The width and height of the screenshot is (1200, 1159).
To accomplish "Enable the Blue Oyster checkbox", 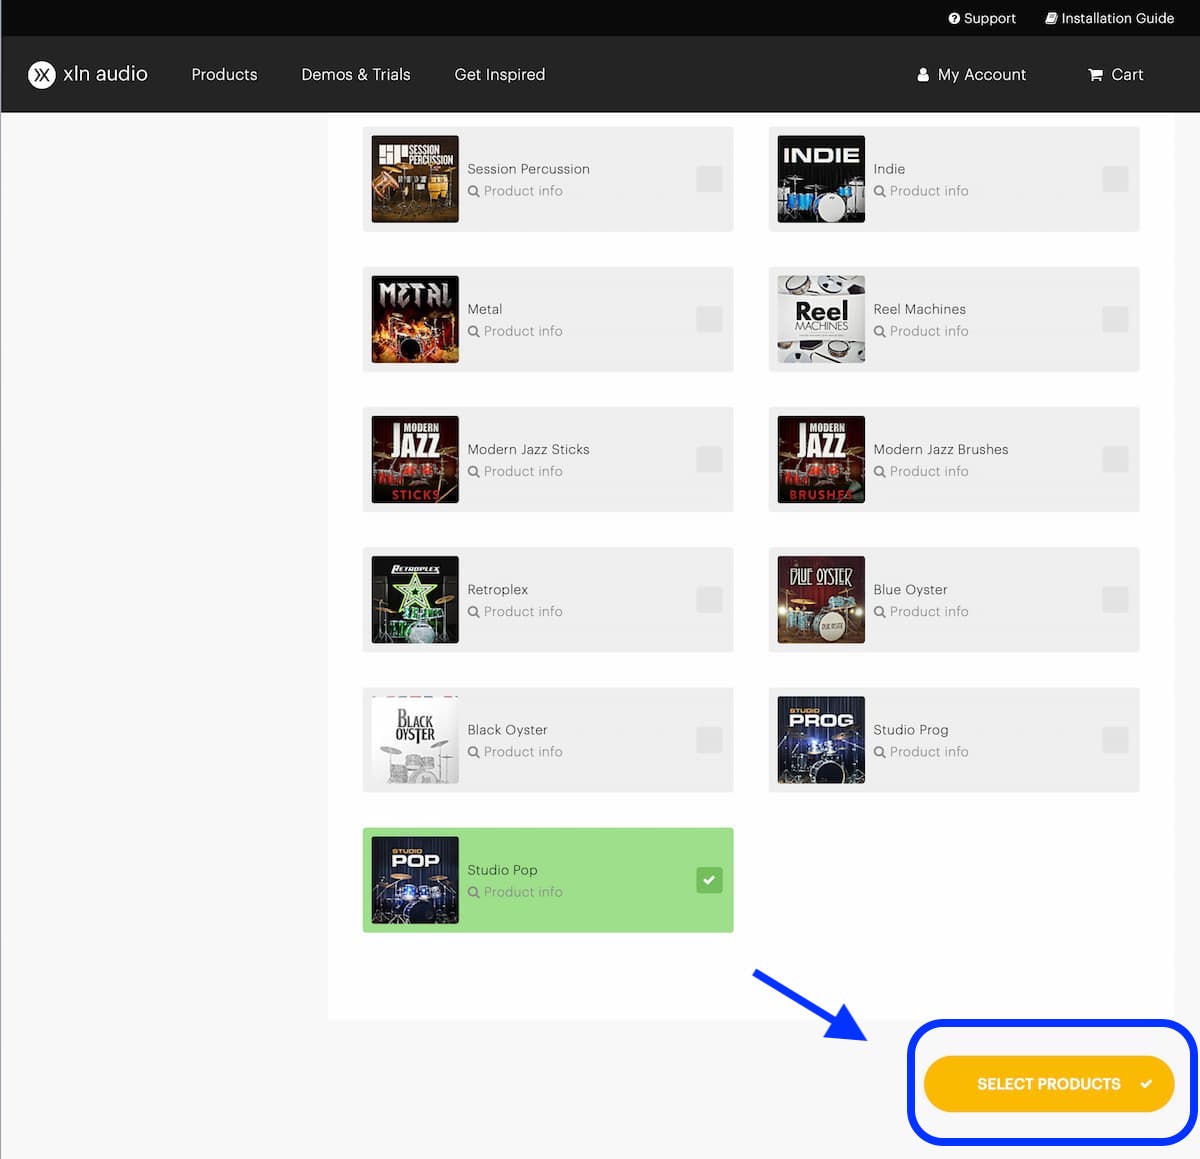I will pos(1115,599).
